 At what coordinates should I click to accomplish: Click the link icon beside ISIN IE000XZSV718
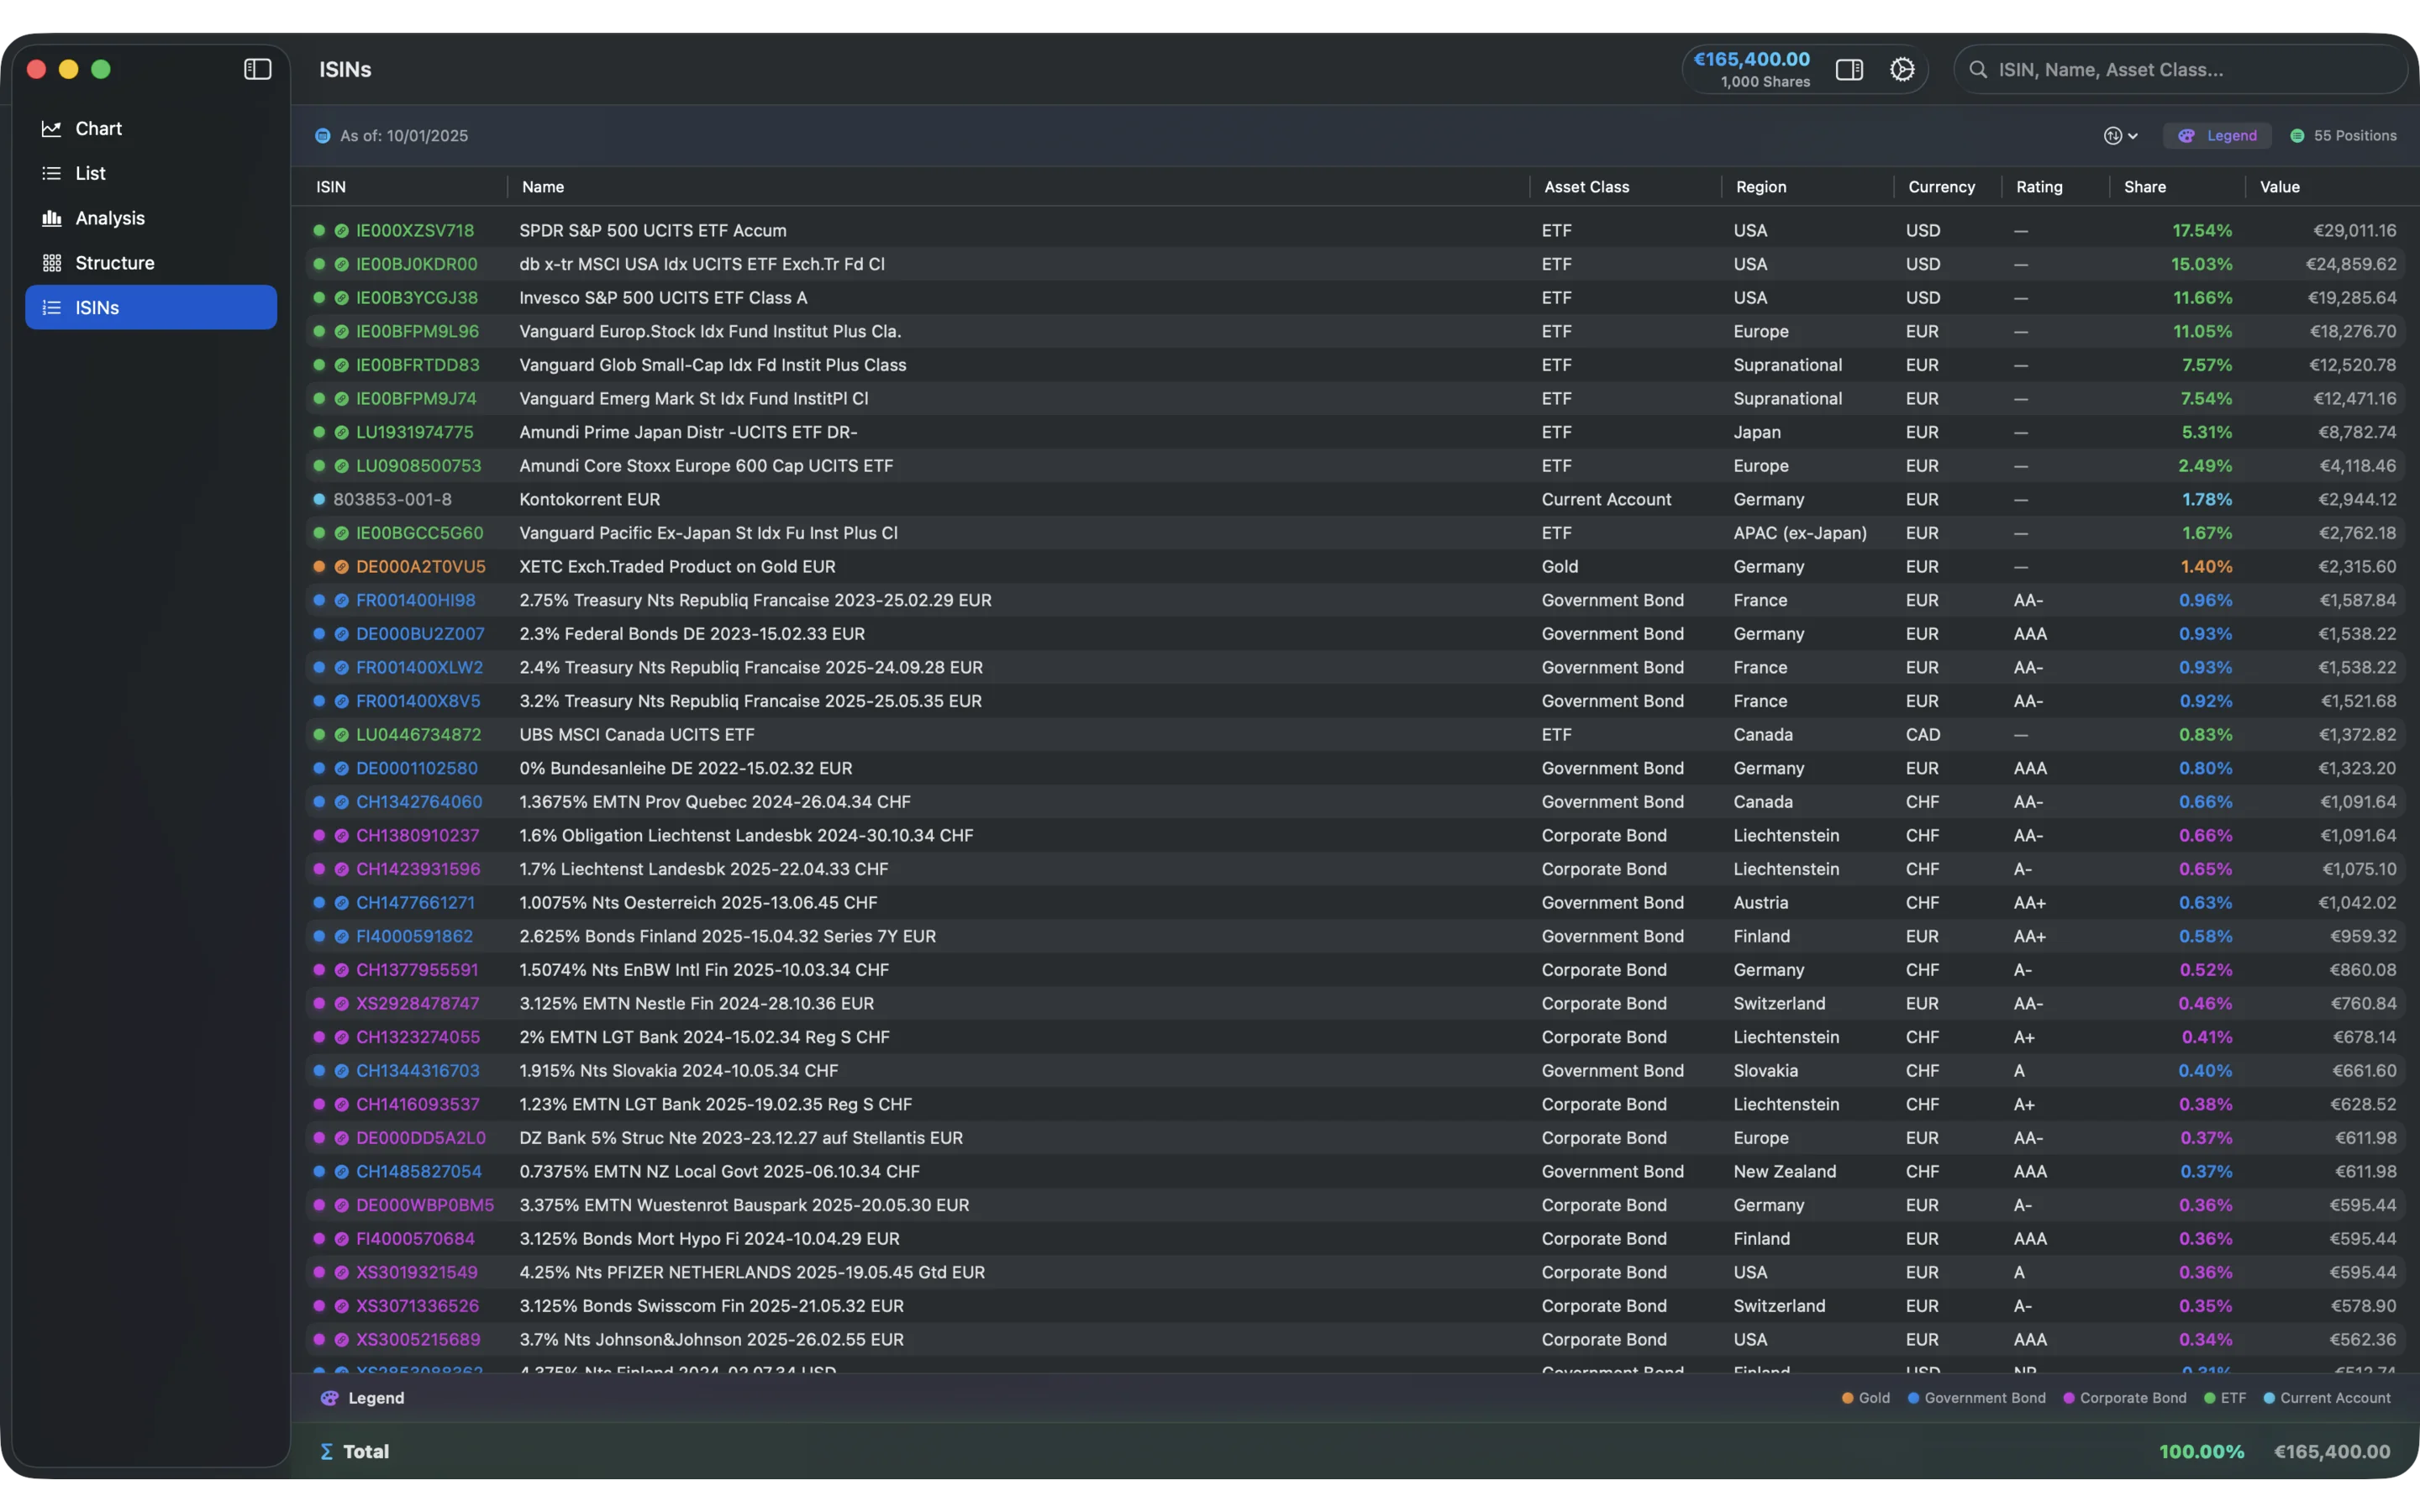[x=340, y=230]
